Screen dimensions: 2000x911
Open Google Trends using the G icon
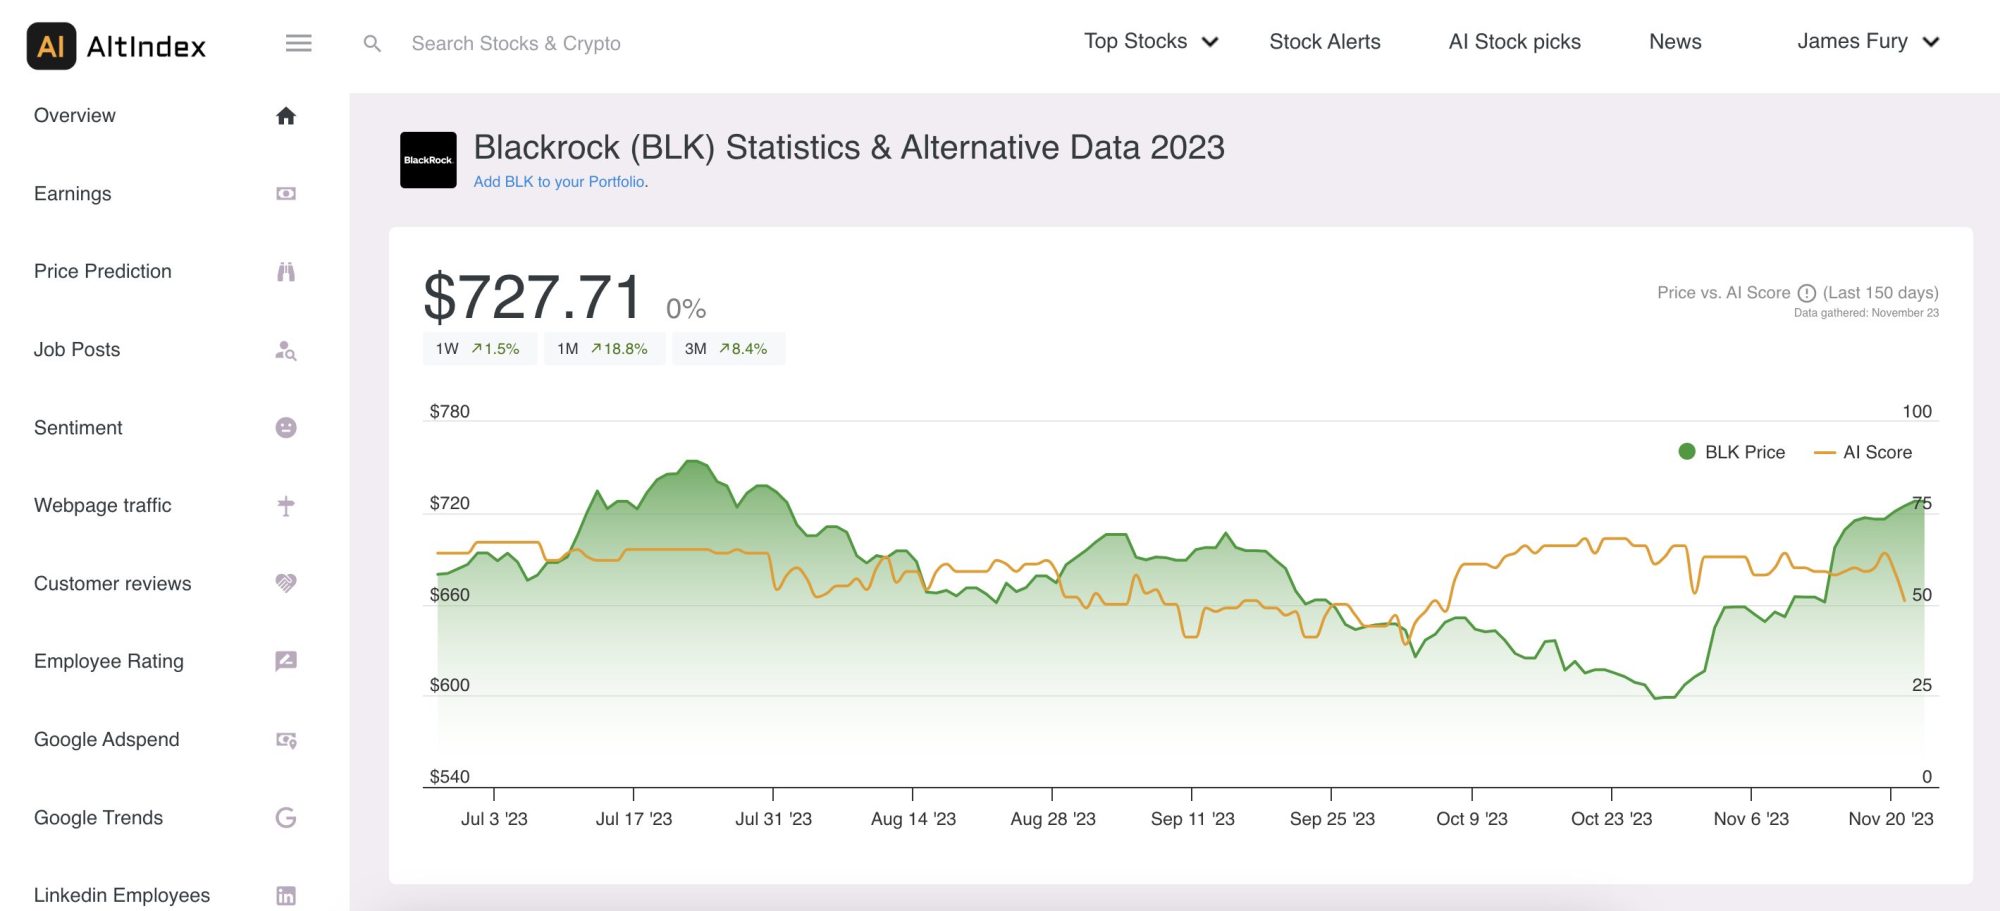(286, 817)
